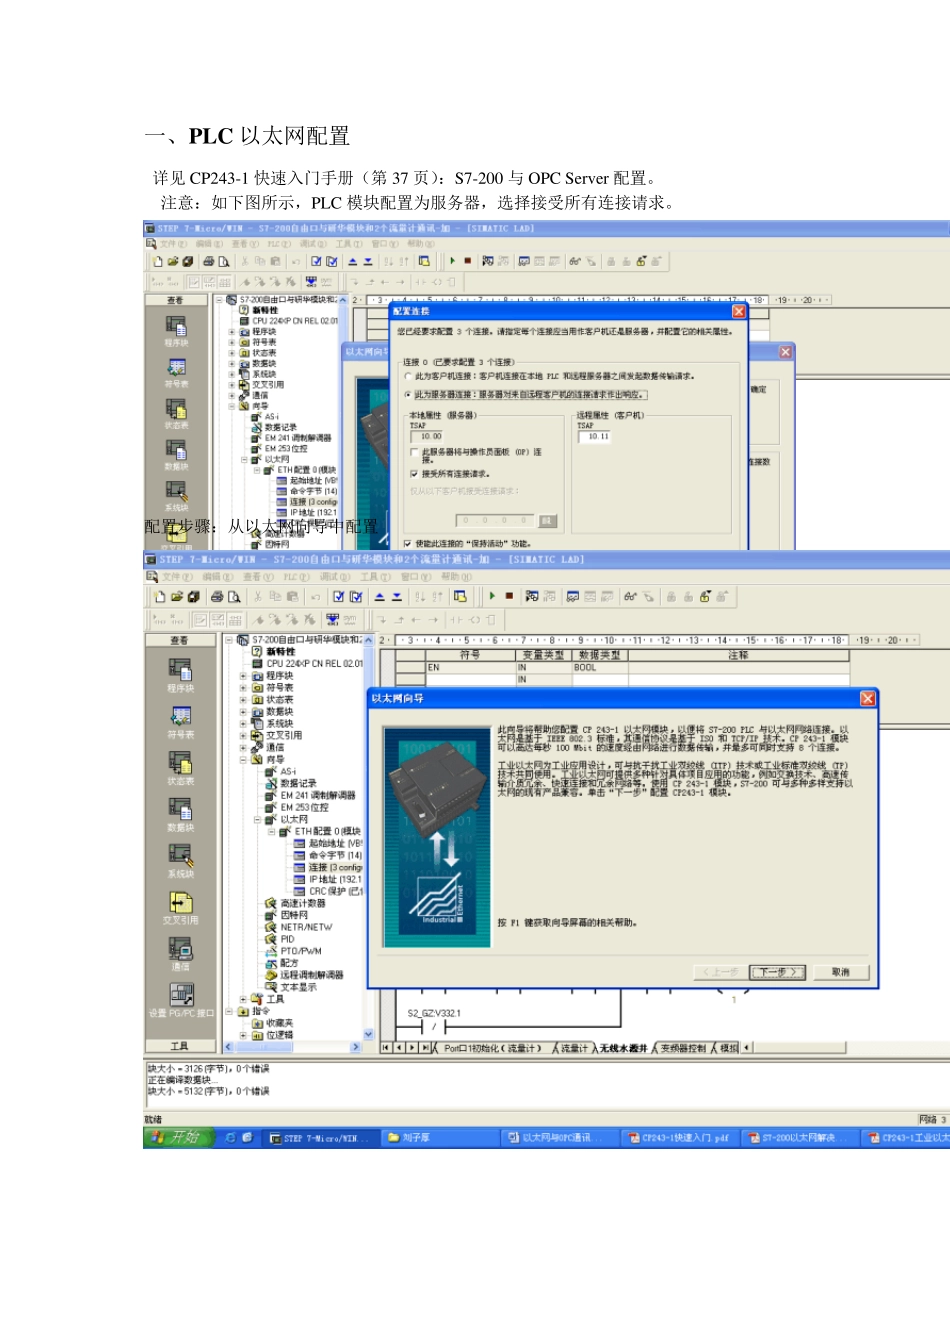The height and width of the screenshot is (1344, 950).
Task: Expand 程序块 node in lower project tree
Action: pyautogui.click(x=243, y=676)
